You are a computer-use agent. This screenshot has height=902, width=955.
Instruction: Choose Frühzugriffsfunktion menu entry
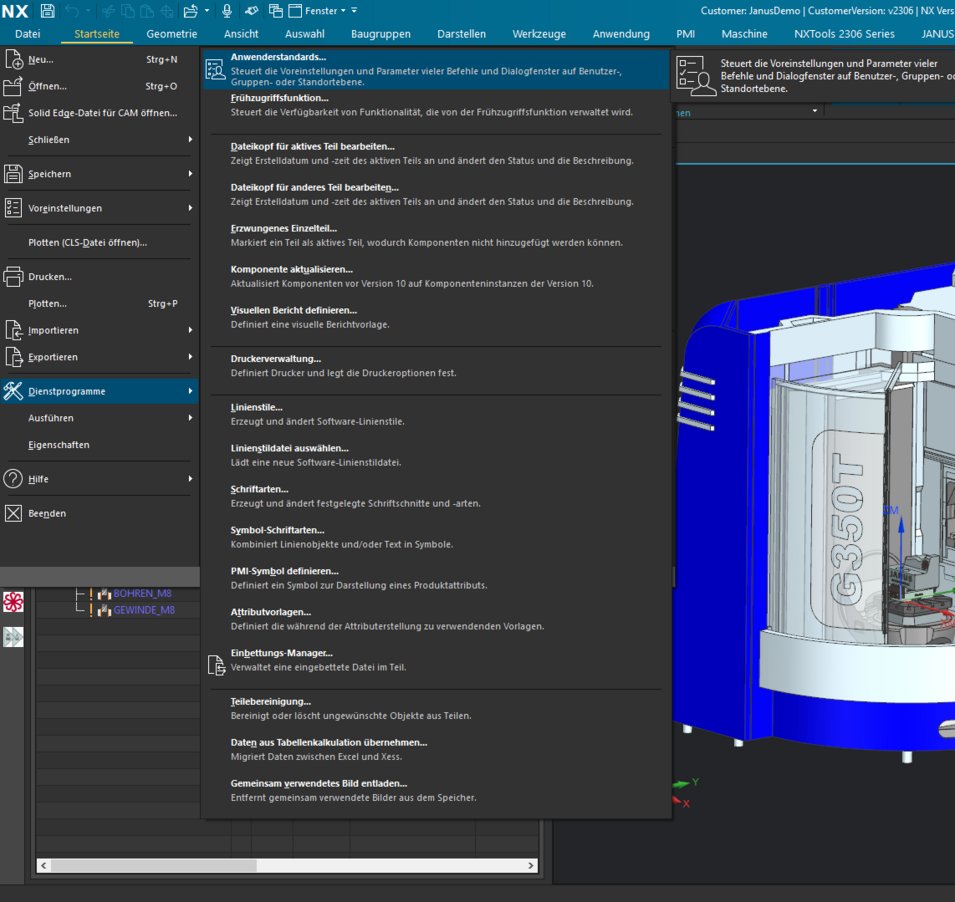point(435,105)
